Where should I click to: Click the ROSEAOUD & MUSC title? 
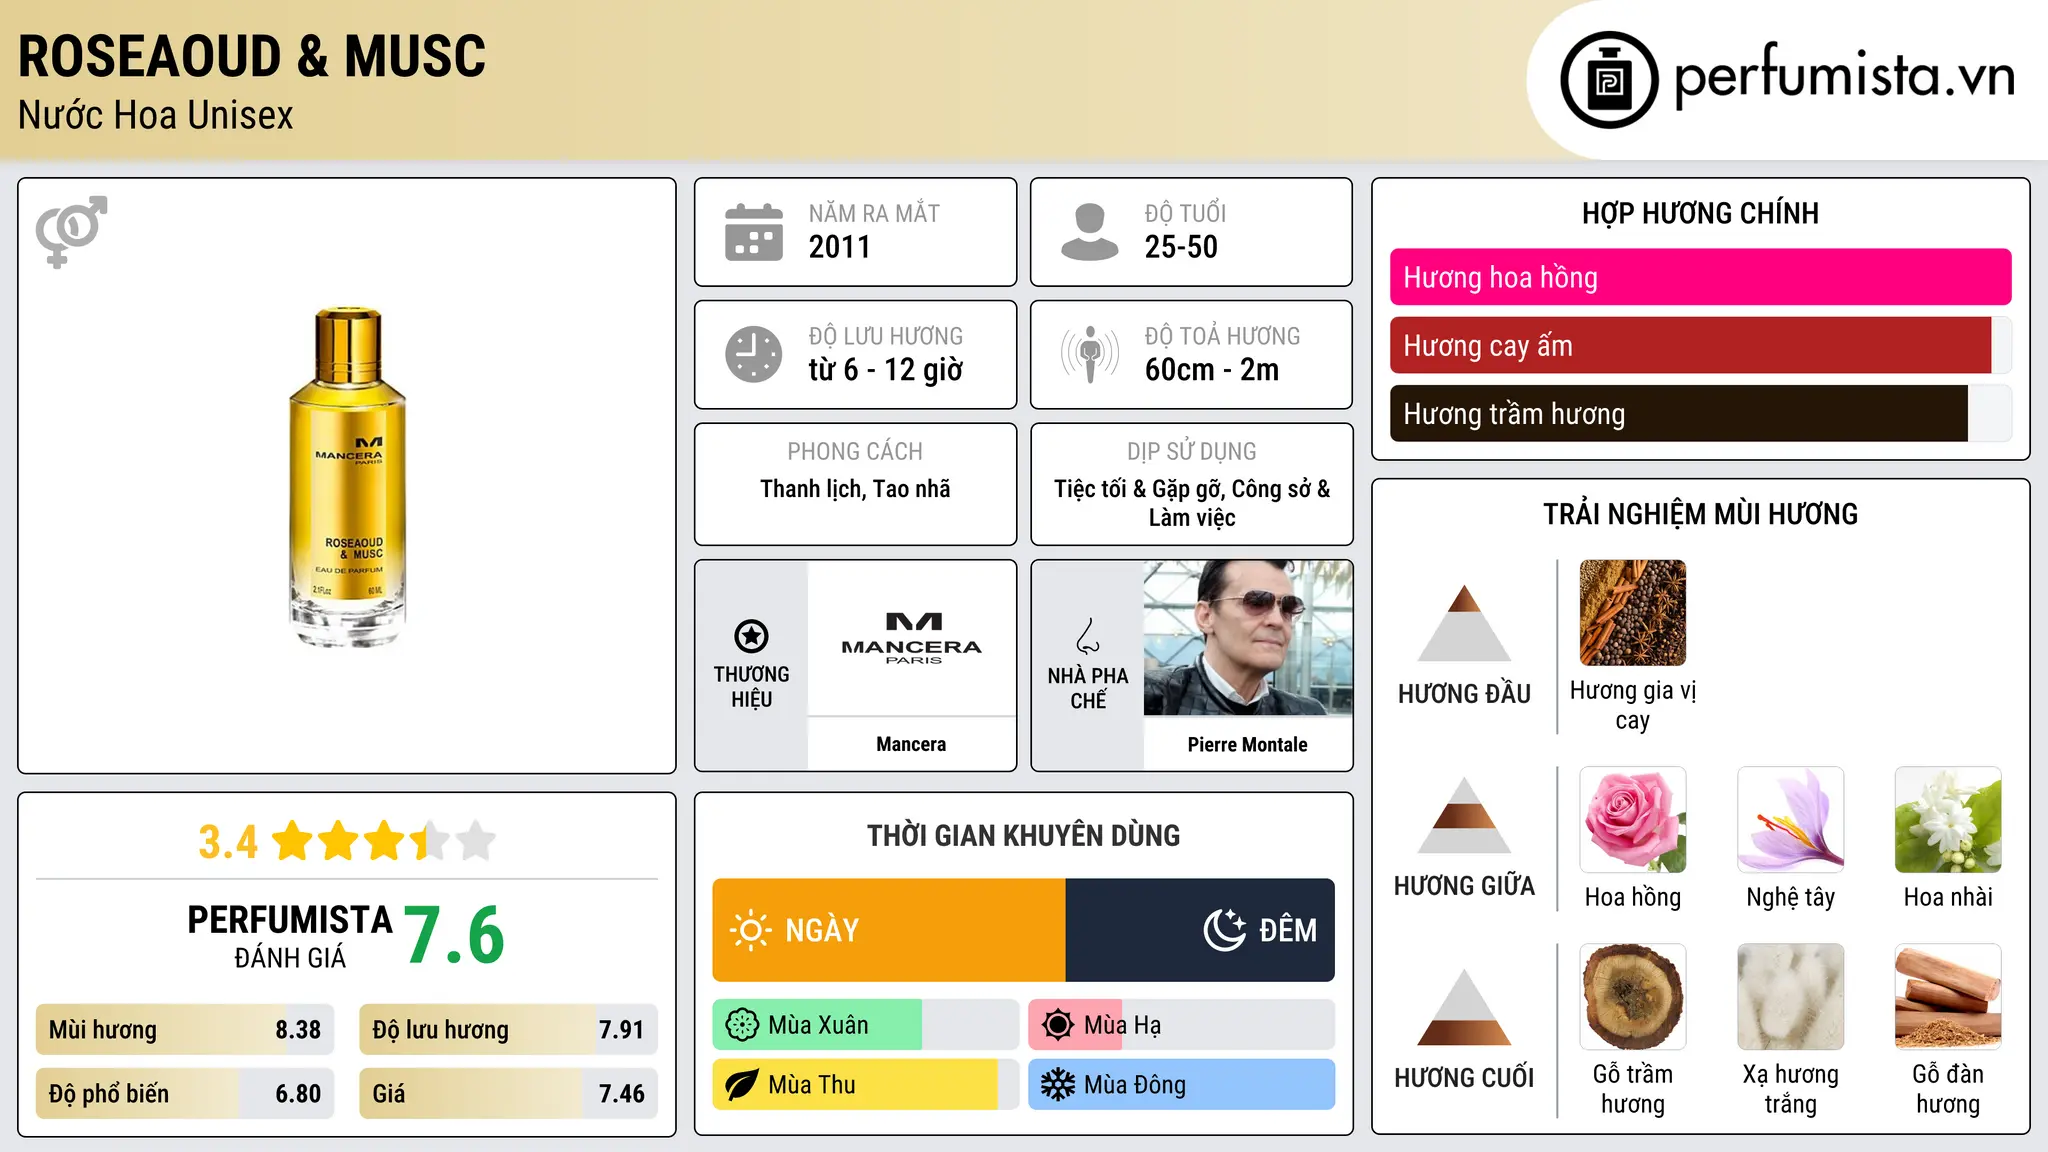pyautogui.click(x=252, y=56)
